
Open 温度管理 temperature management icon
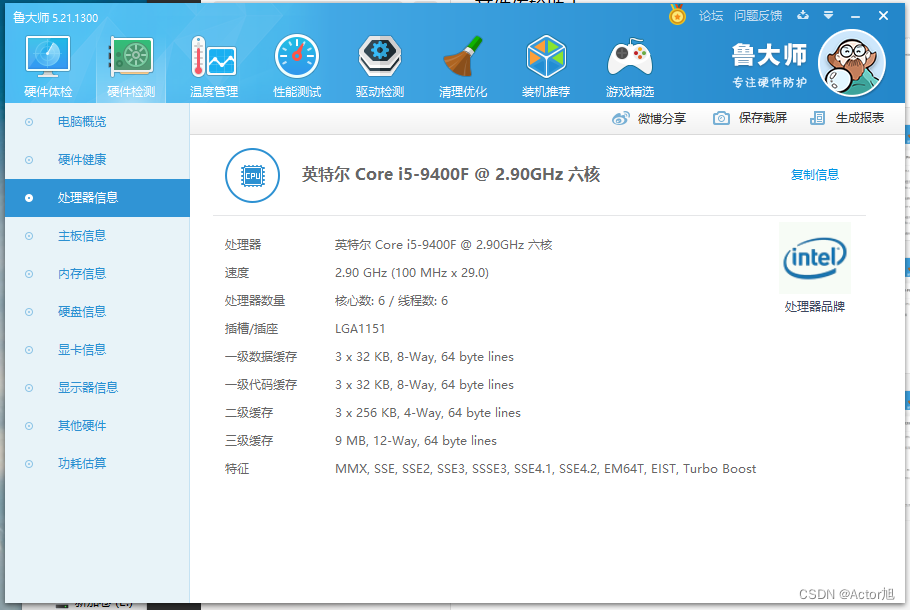(214, 56)
